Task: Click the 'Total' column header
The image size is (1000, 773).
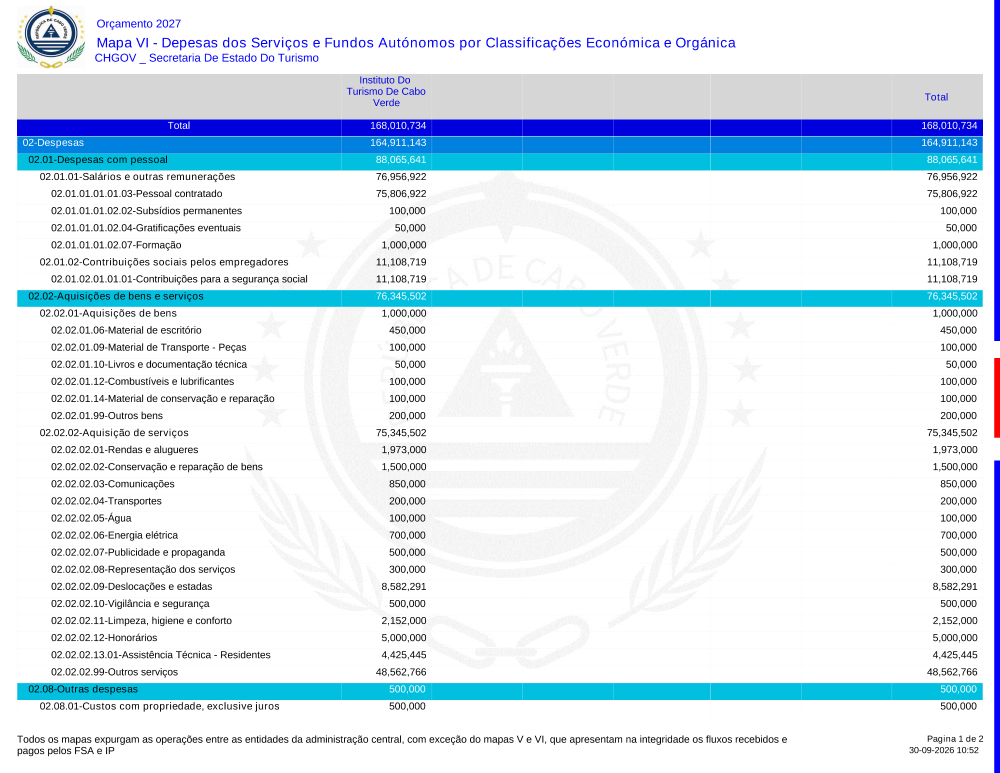Action: coord(936,97)
